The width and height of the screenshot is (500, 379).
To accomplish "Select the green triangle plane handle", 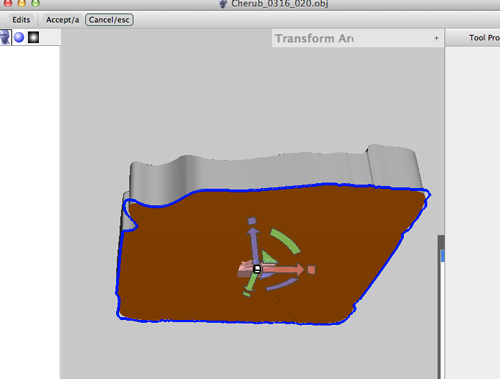I will (x=268, y=258).
